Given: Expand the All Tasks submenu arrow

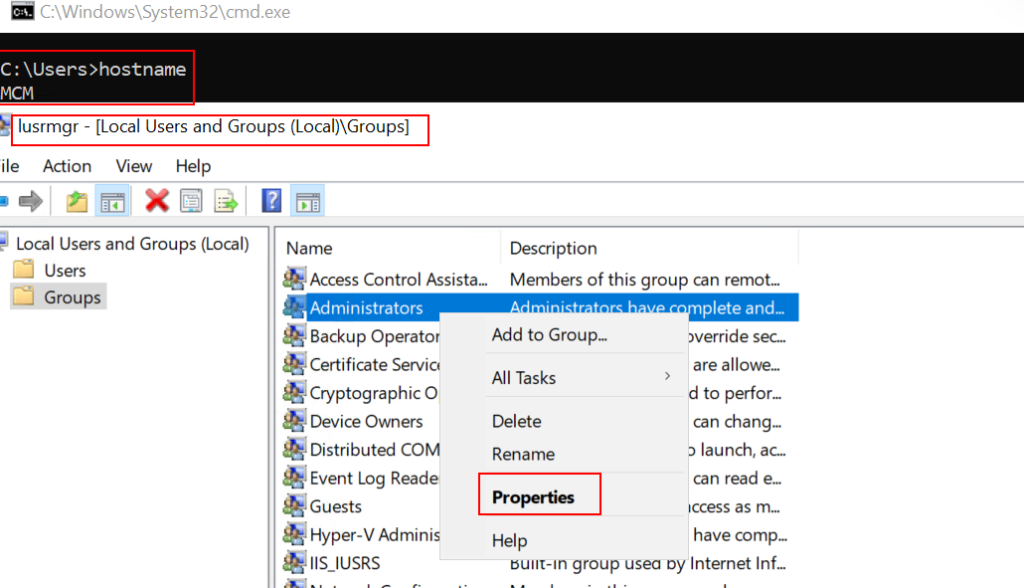Looking at the screenshot, I should click(x=667, y=377).
